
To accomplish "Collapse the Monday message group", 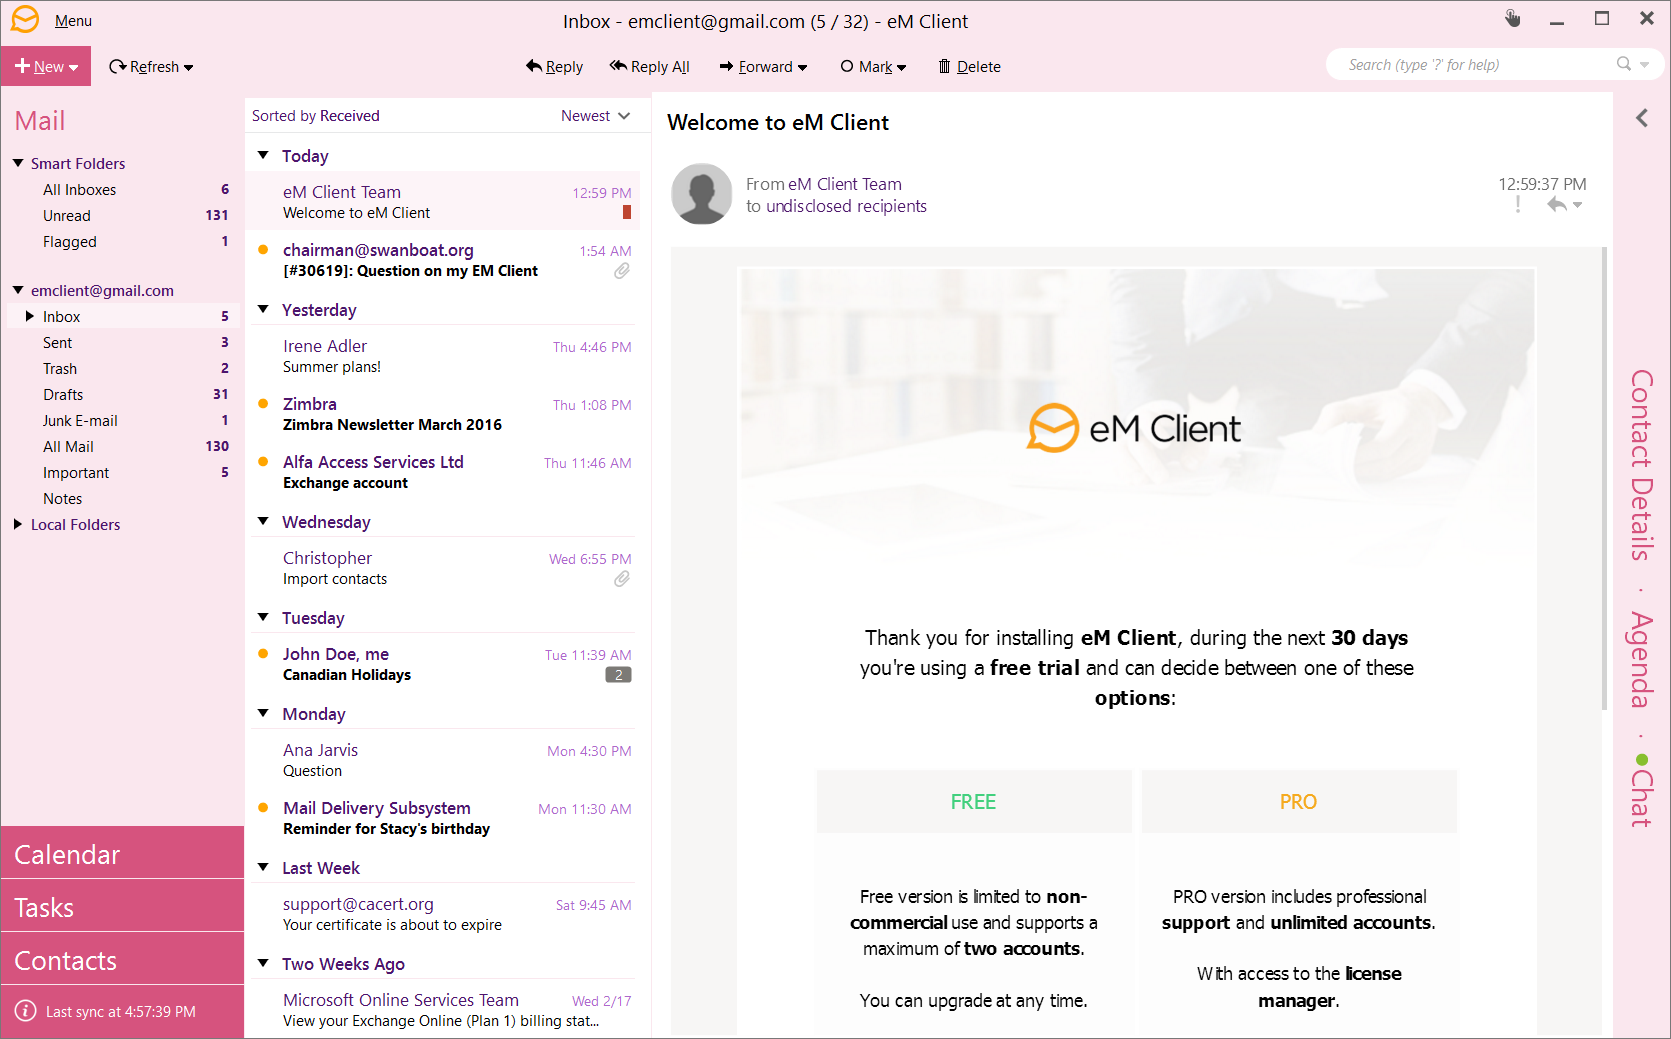I will coord(264,713).
